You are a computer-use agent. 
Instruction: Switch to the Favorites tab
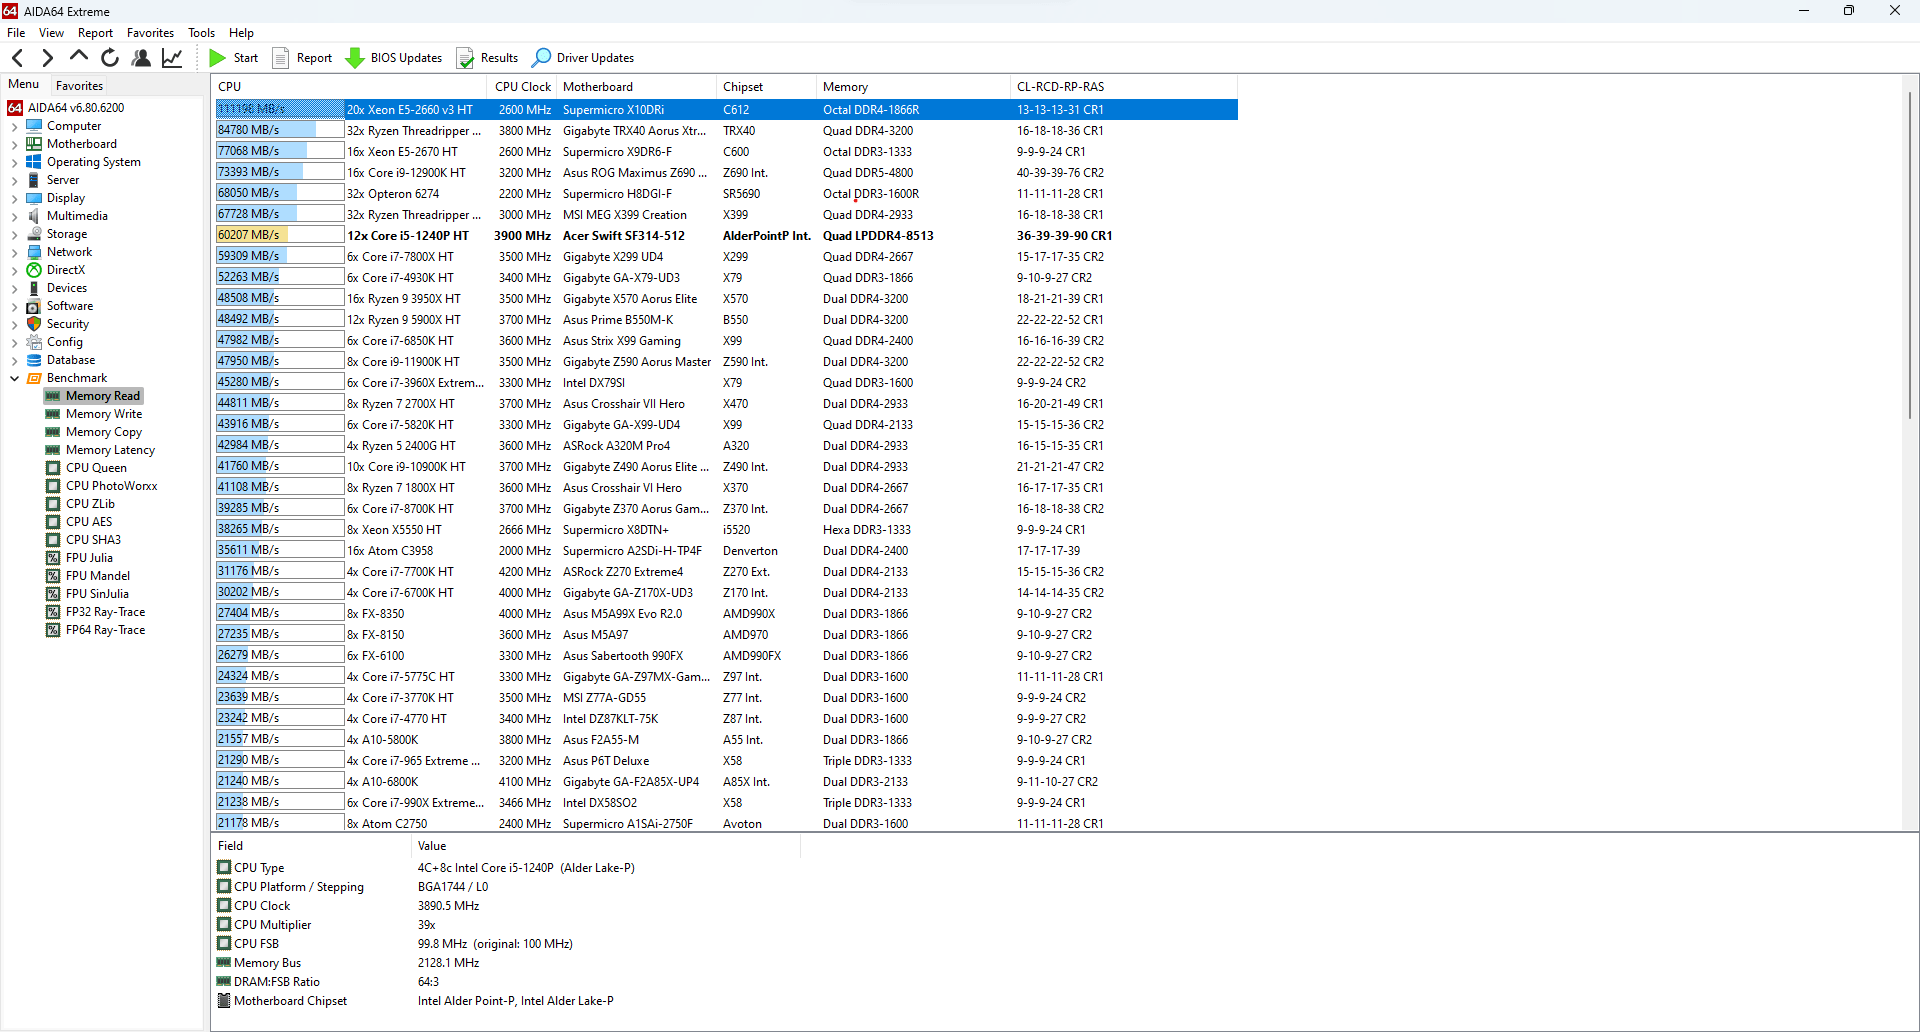tap(79, 86)
